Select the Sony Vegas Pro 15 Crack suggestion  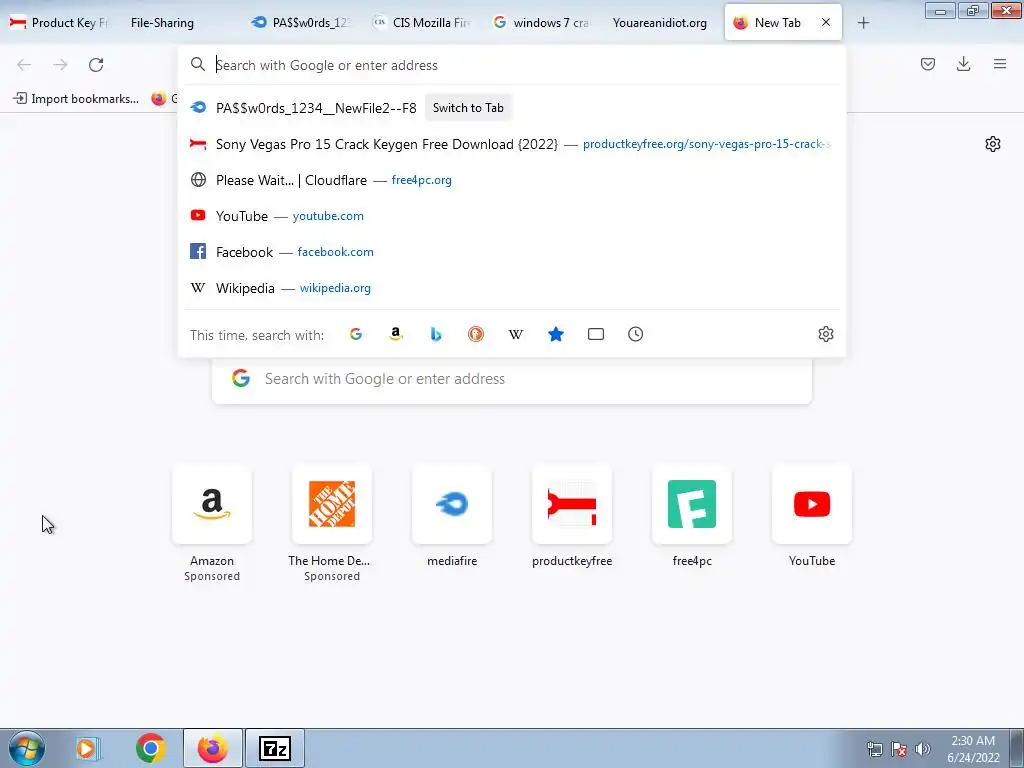coord(511,144)
